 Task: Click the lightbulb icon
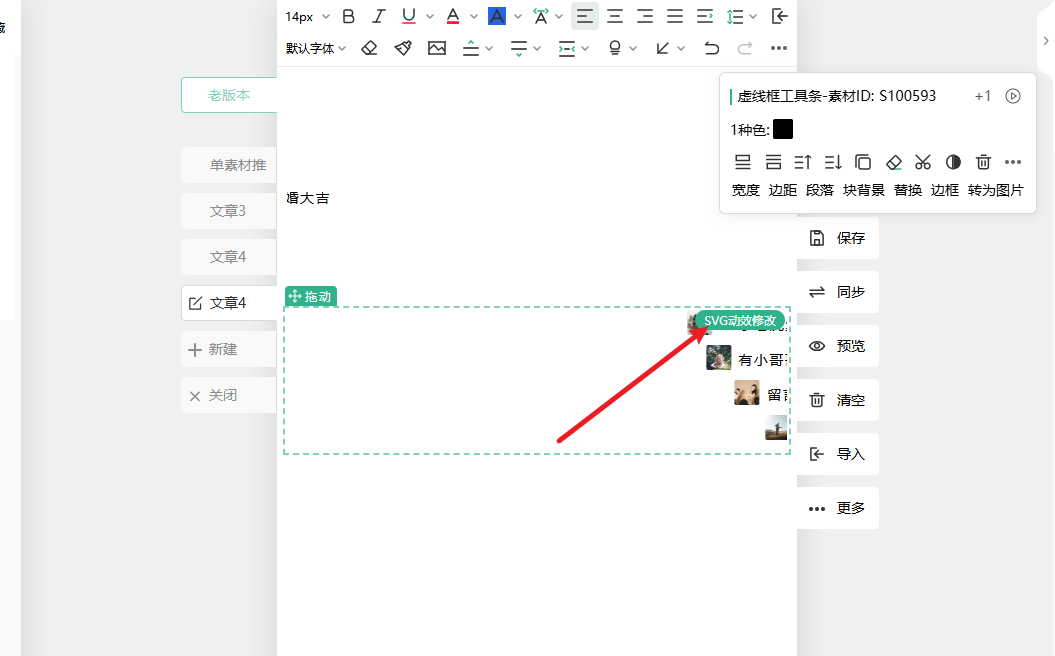(x=614, y=48)
